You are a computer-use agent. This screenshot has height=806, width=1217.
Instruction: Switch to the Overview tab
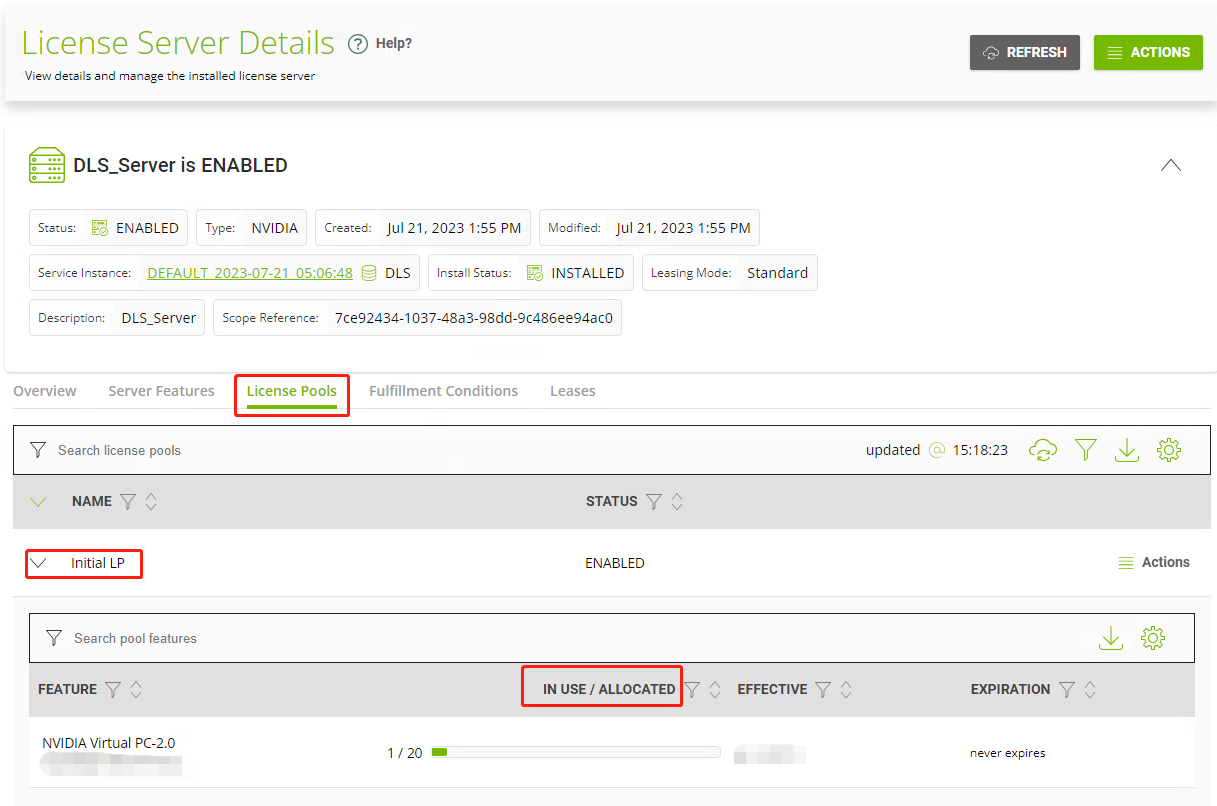pyautogui.click(x=45, y=391)
